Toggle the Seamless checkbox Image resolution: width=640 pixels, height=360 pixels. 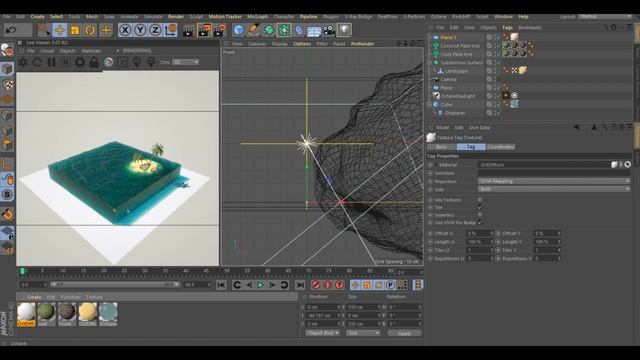[x=480, y=215]
